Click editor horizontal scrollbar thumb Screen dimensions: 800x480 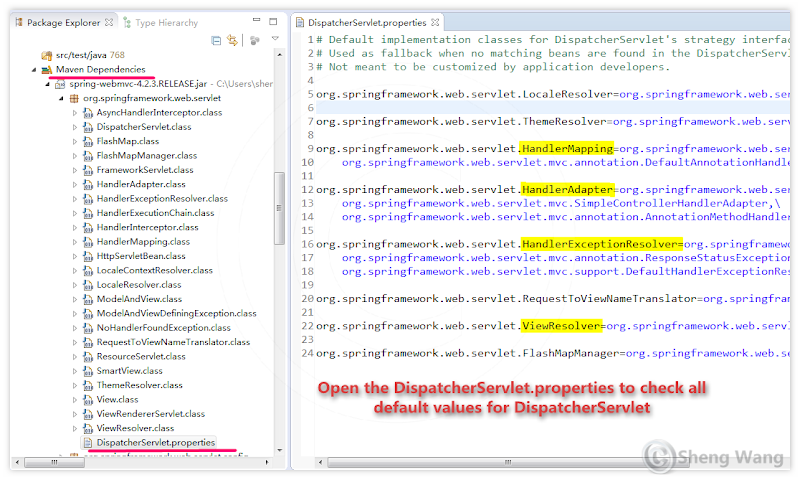(508, 463)
